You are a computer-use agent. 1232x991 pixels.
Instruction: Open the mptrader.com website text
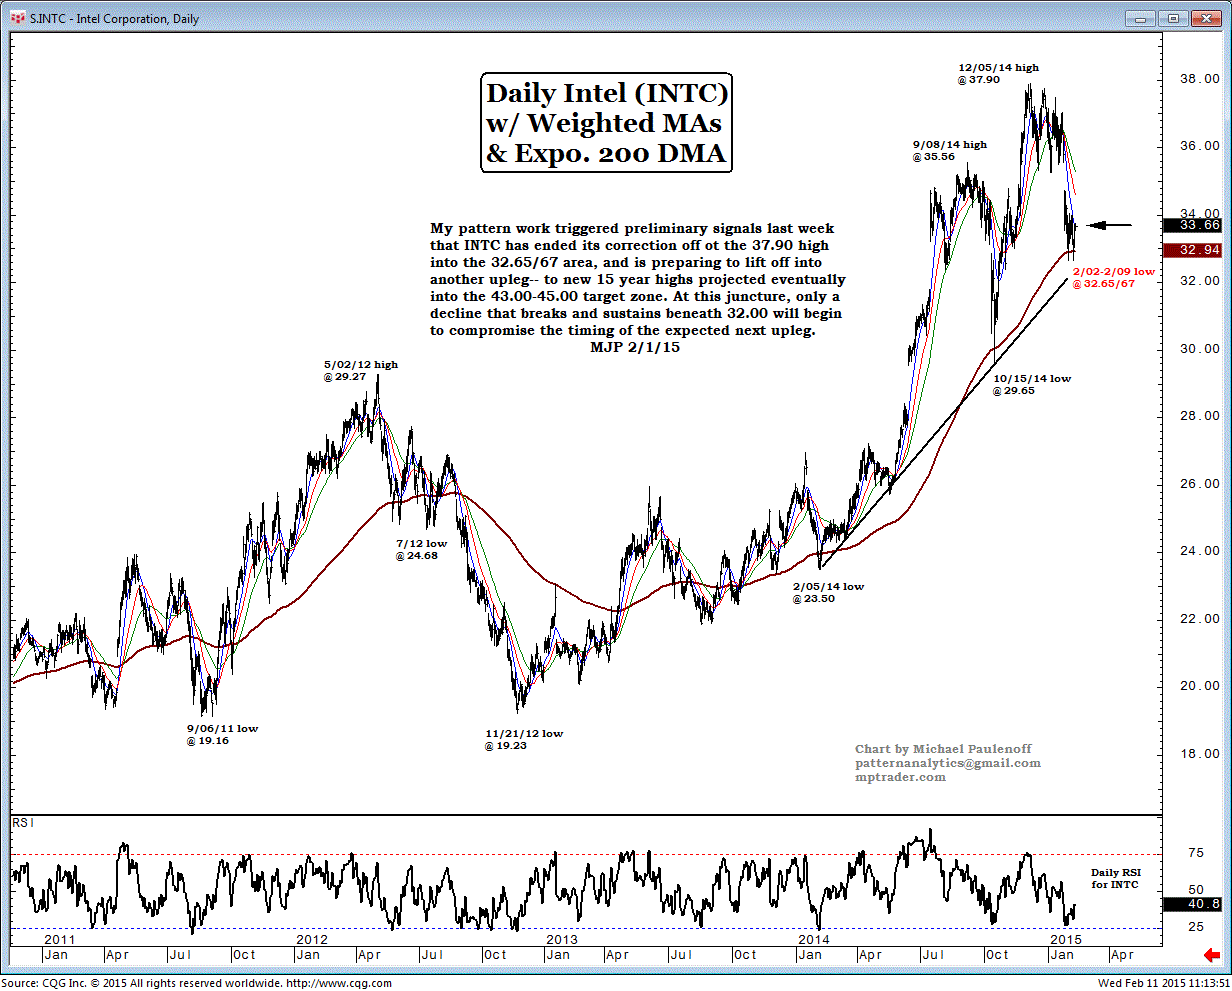pos(900,777)
